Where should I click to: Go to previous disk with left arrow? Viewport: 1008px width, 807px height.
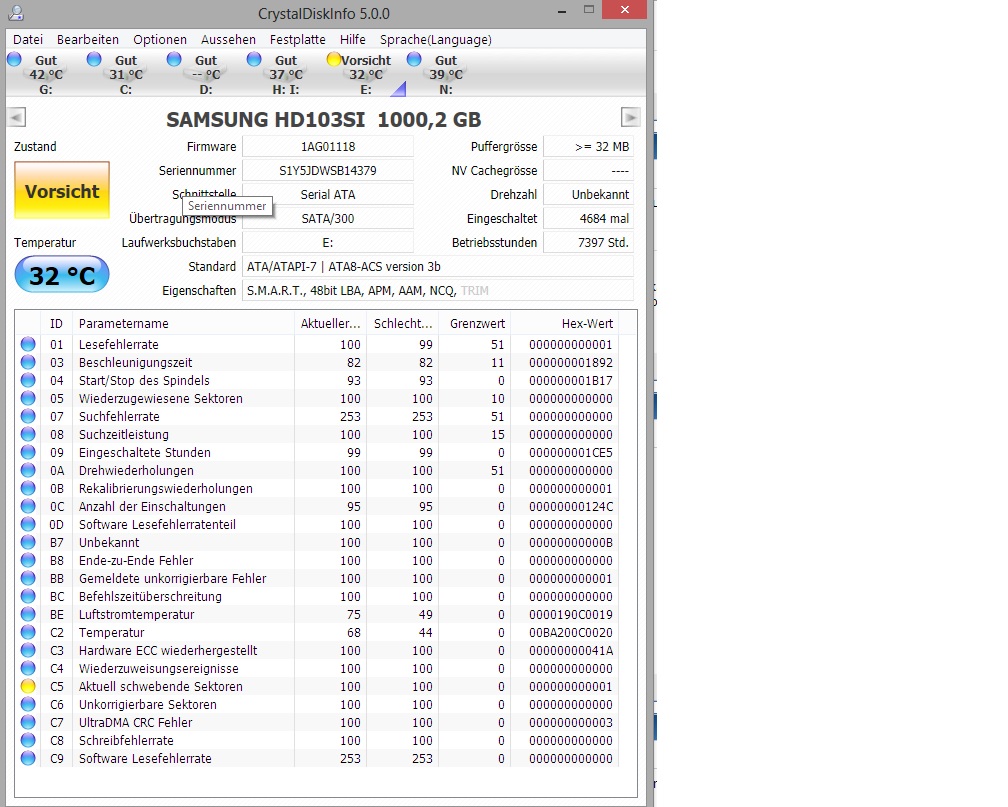click(x=16, y=117)
